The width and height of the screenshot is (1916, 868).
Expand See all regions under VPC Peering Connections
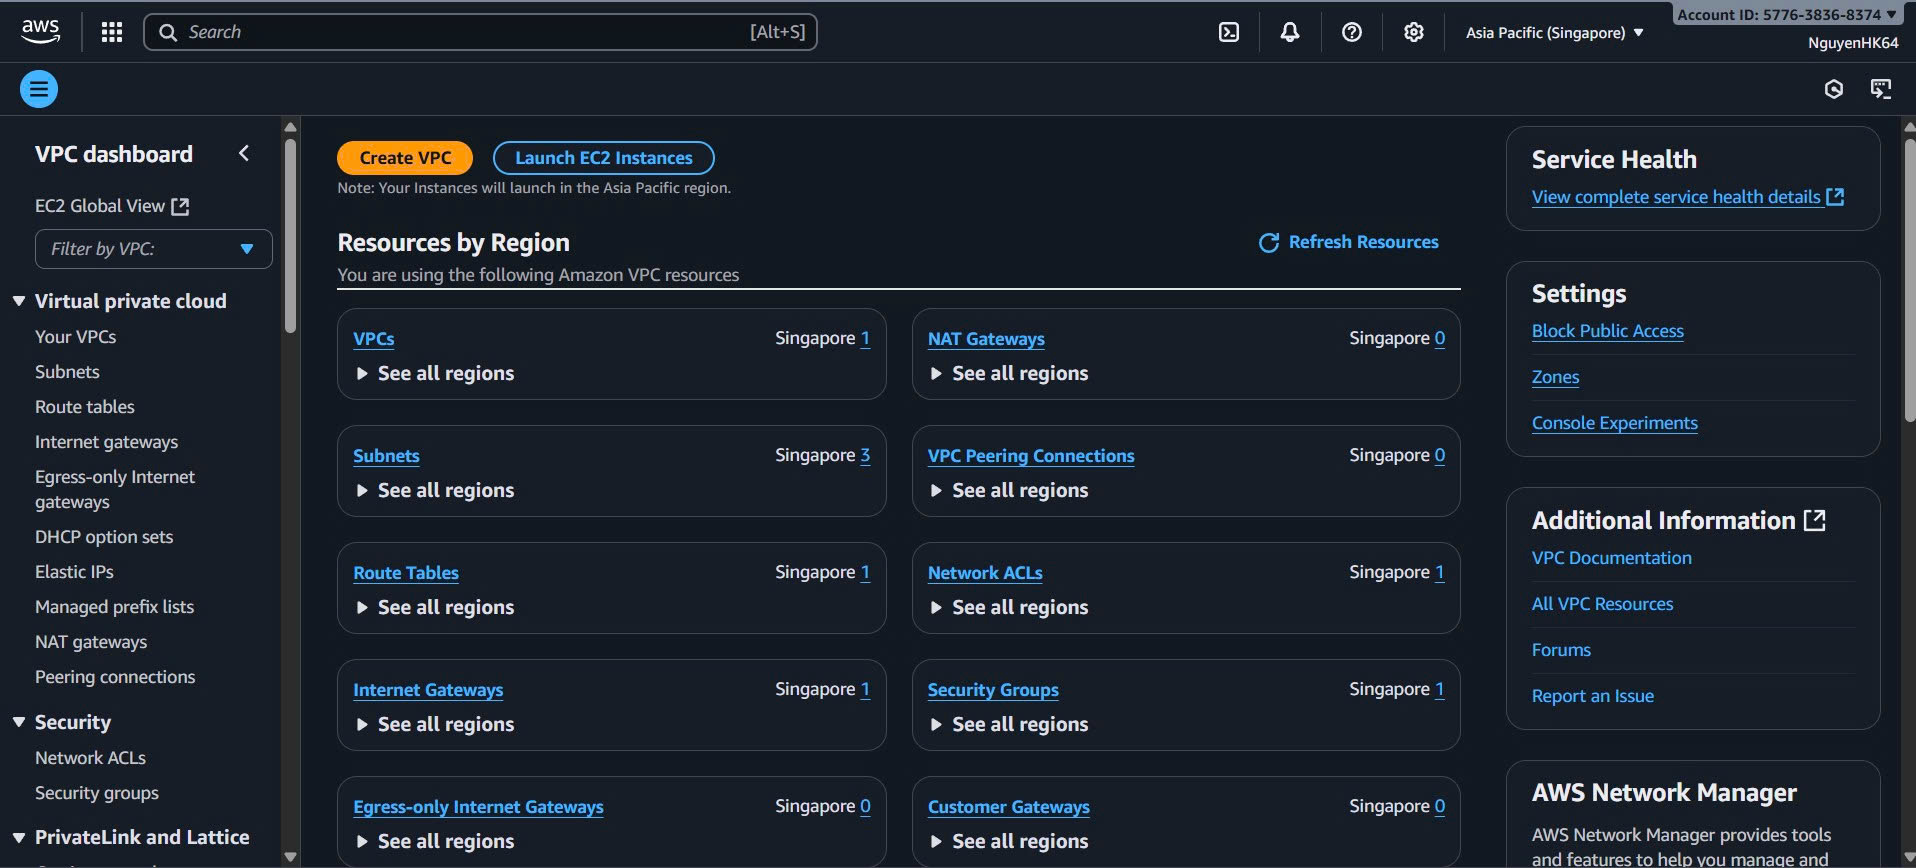tap(1009, 490)
